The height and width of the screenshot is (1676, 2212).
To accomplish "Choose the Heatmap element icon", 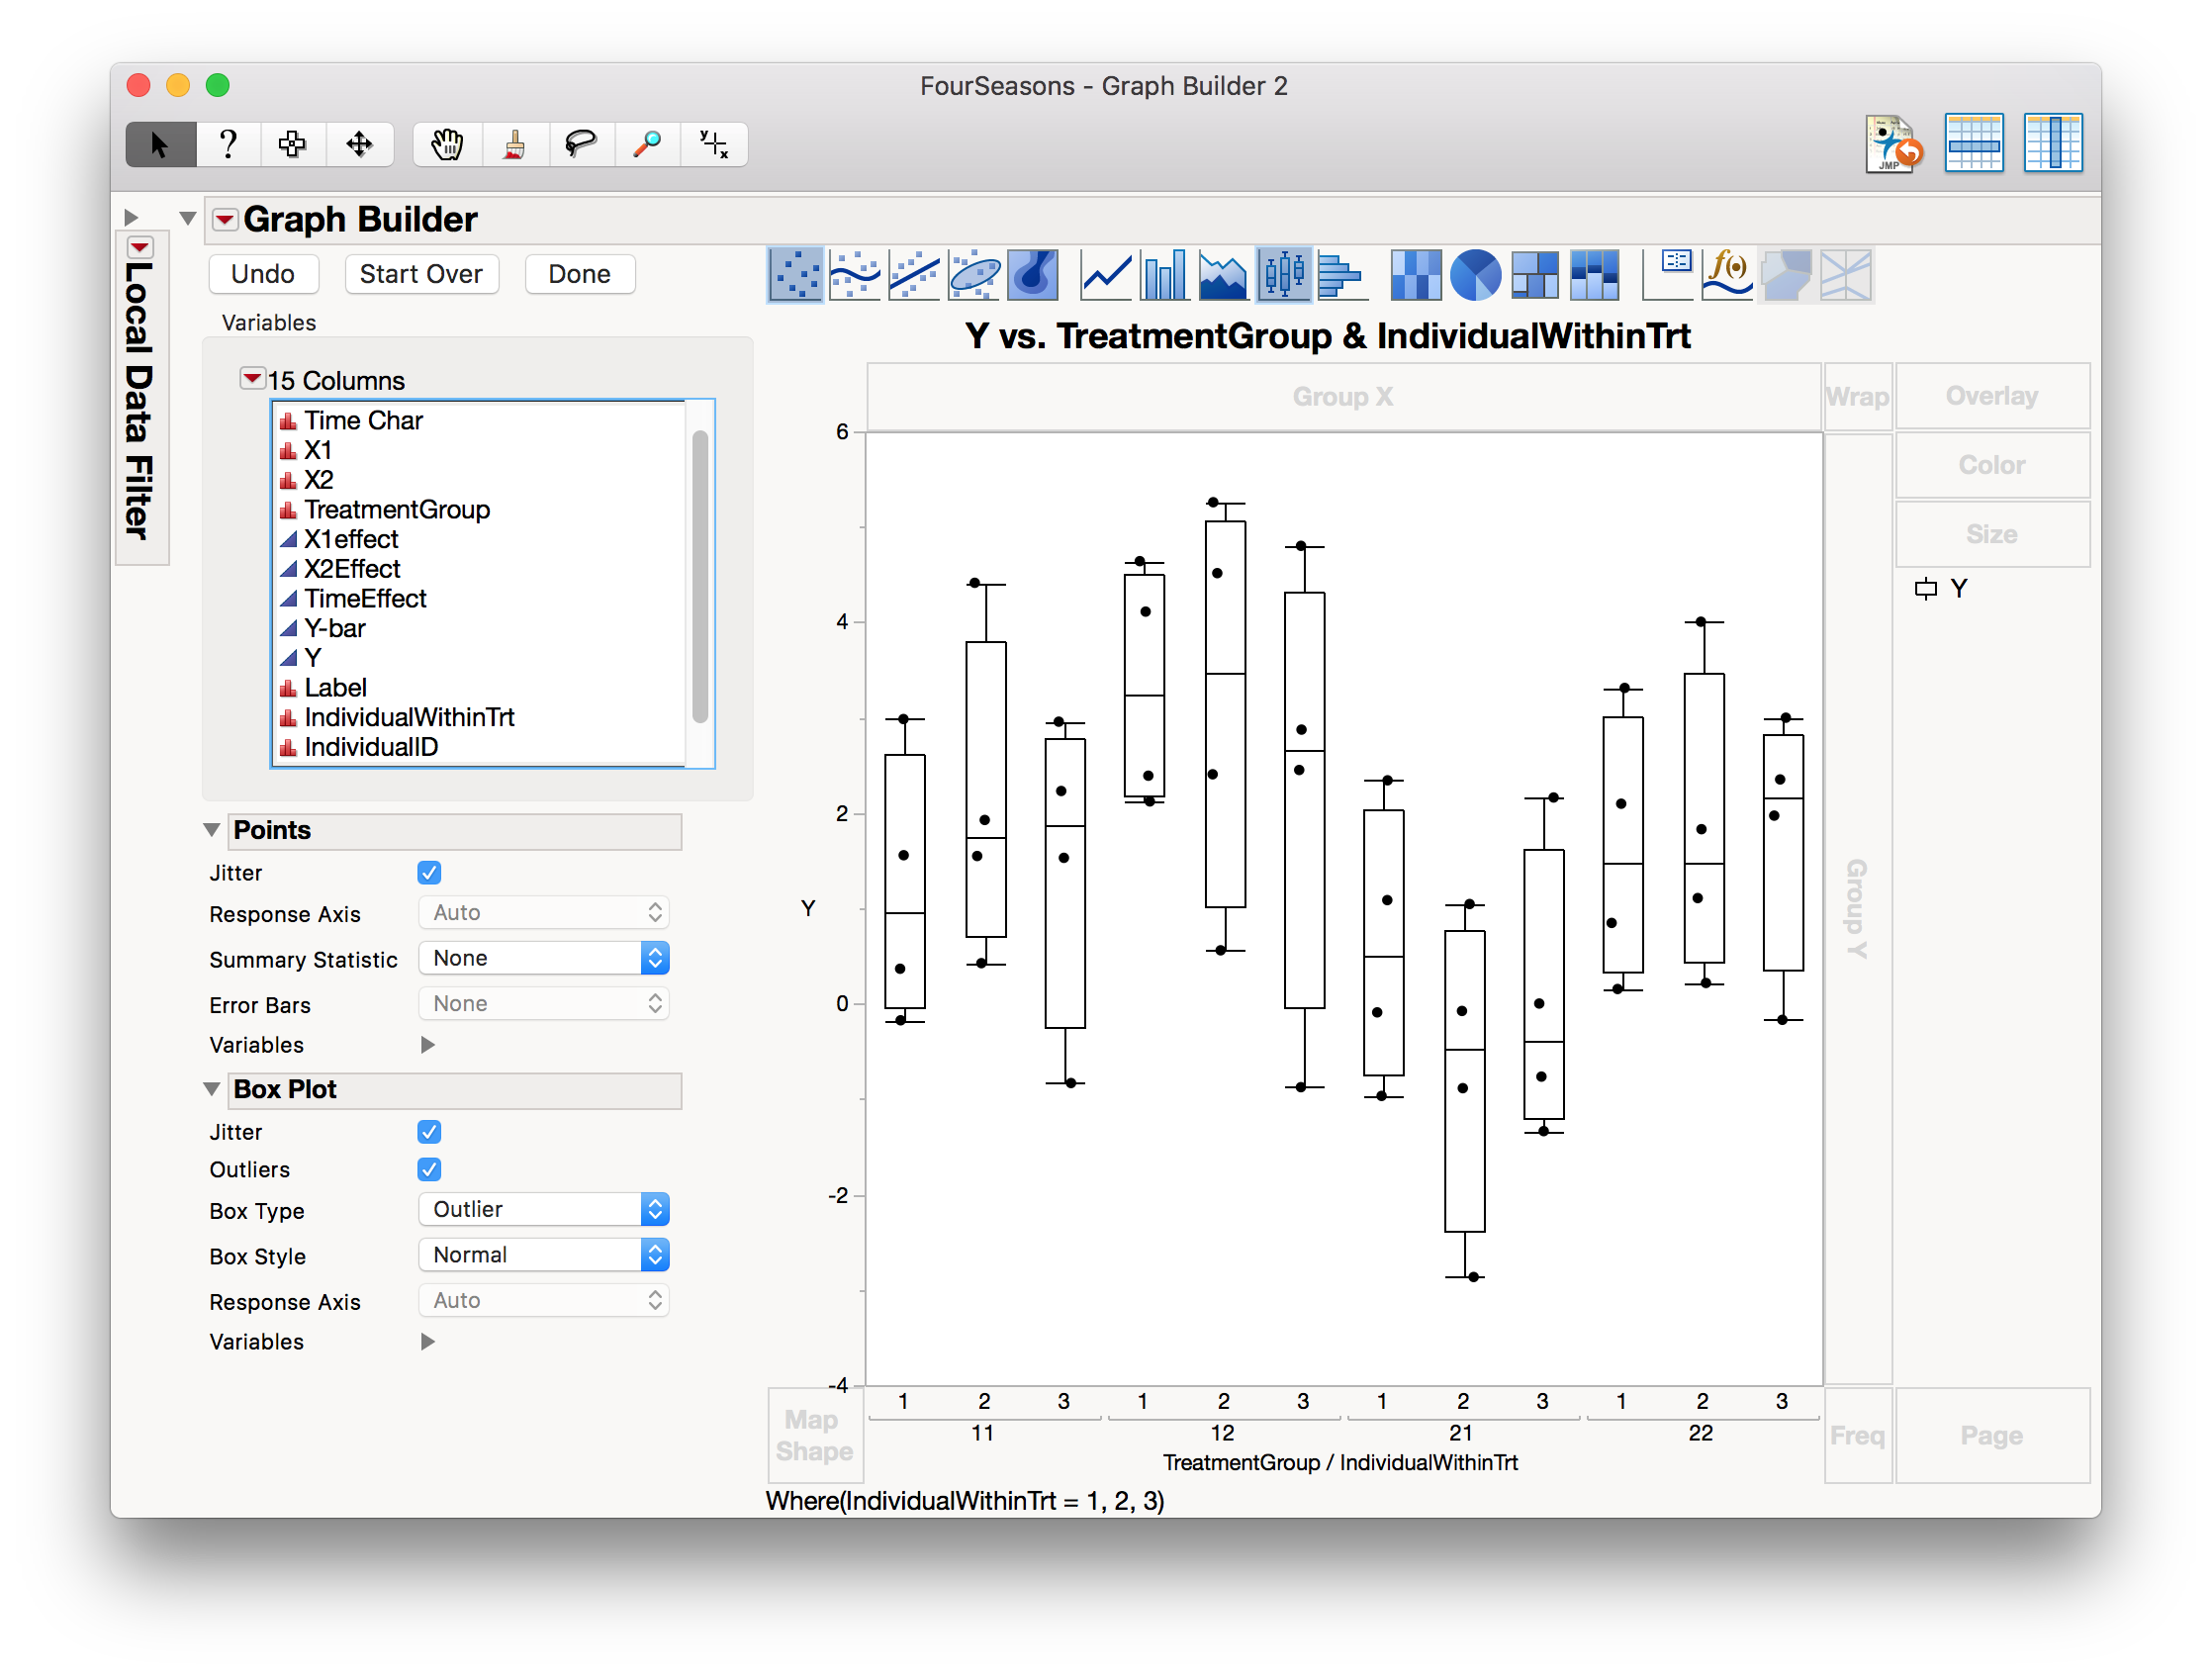I will click(x=1415, y=275).
